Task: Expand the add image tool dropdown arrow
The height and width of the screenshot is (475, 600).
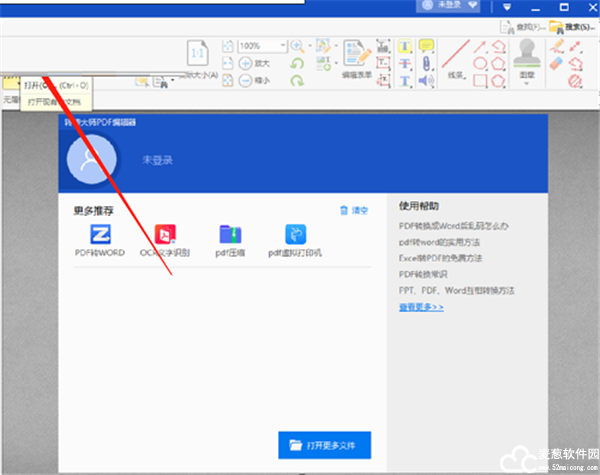Action: [x=336, y=63]
